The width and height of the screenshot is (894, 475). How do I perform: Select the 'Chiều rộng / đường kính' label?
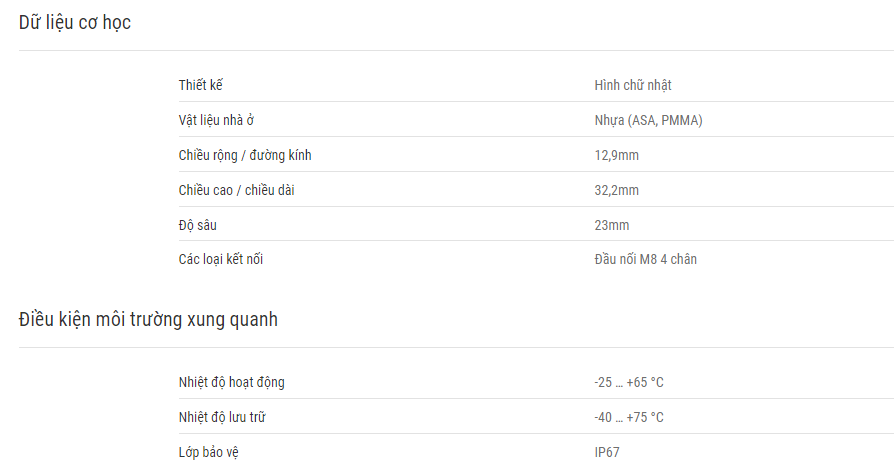pos(245,155)
